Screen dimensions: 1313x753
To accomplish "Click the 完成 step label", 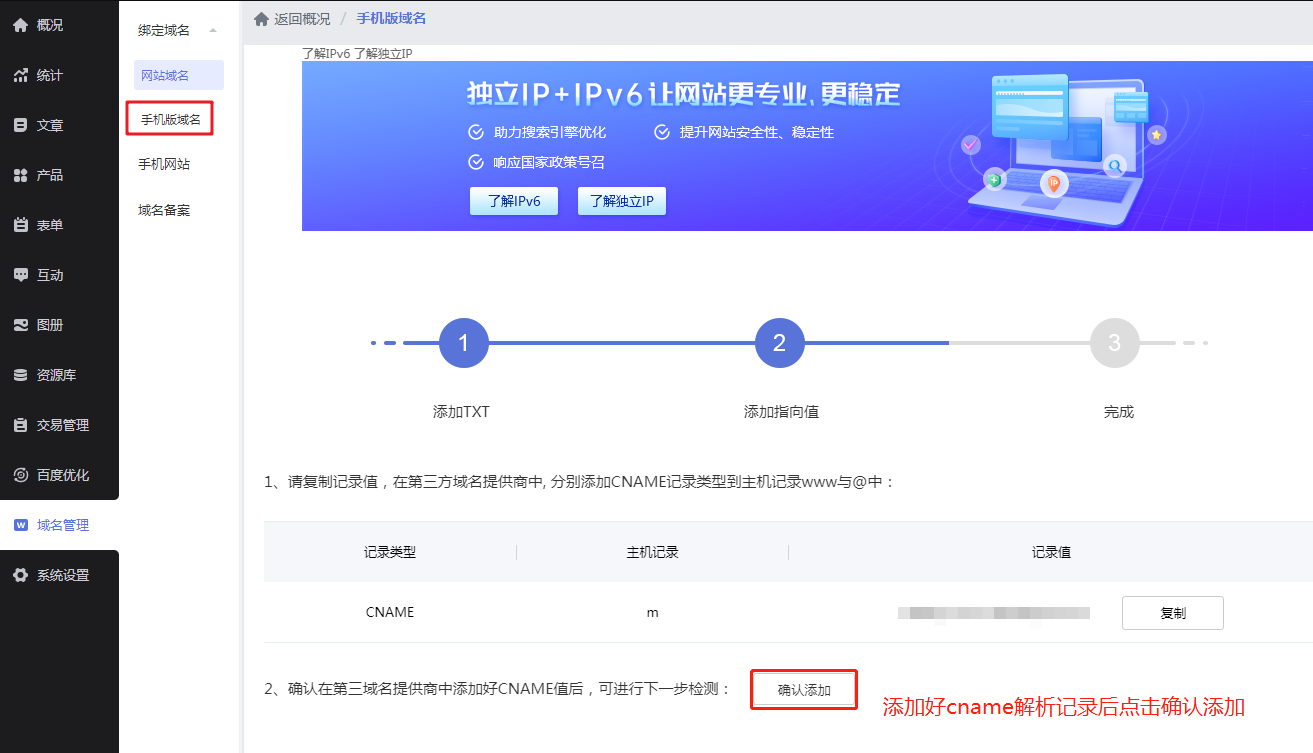I will [x=1119, y=411].
